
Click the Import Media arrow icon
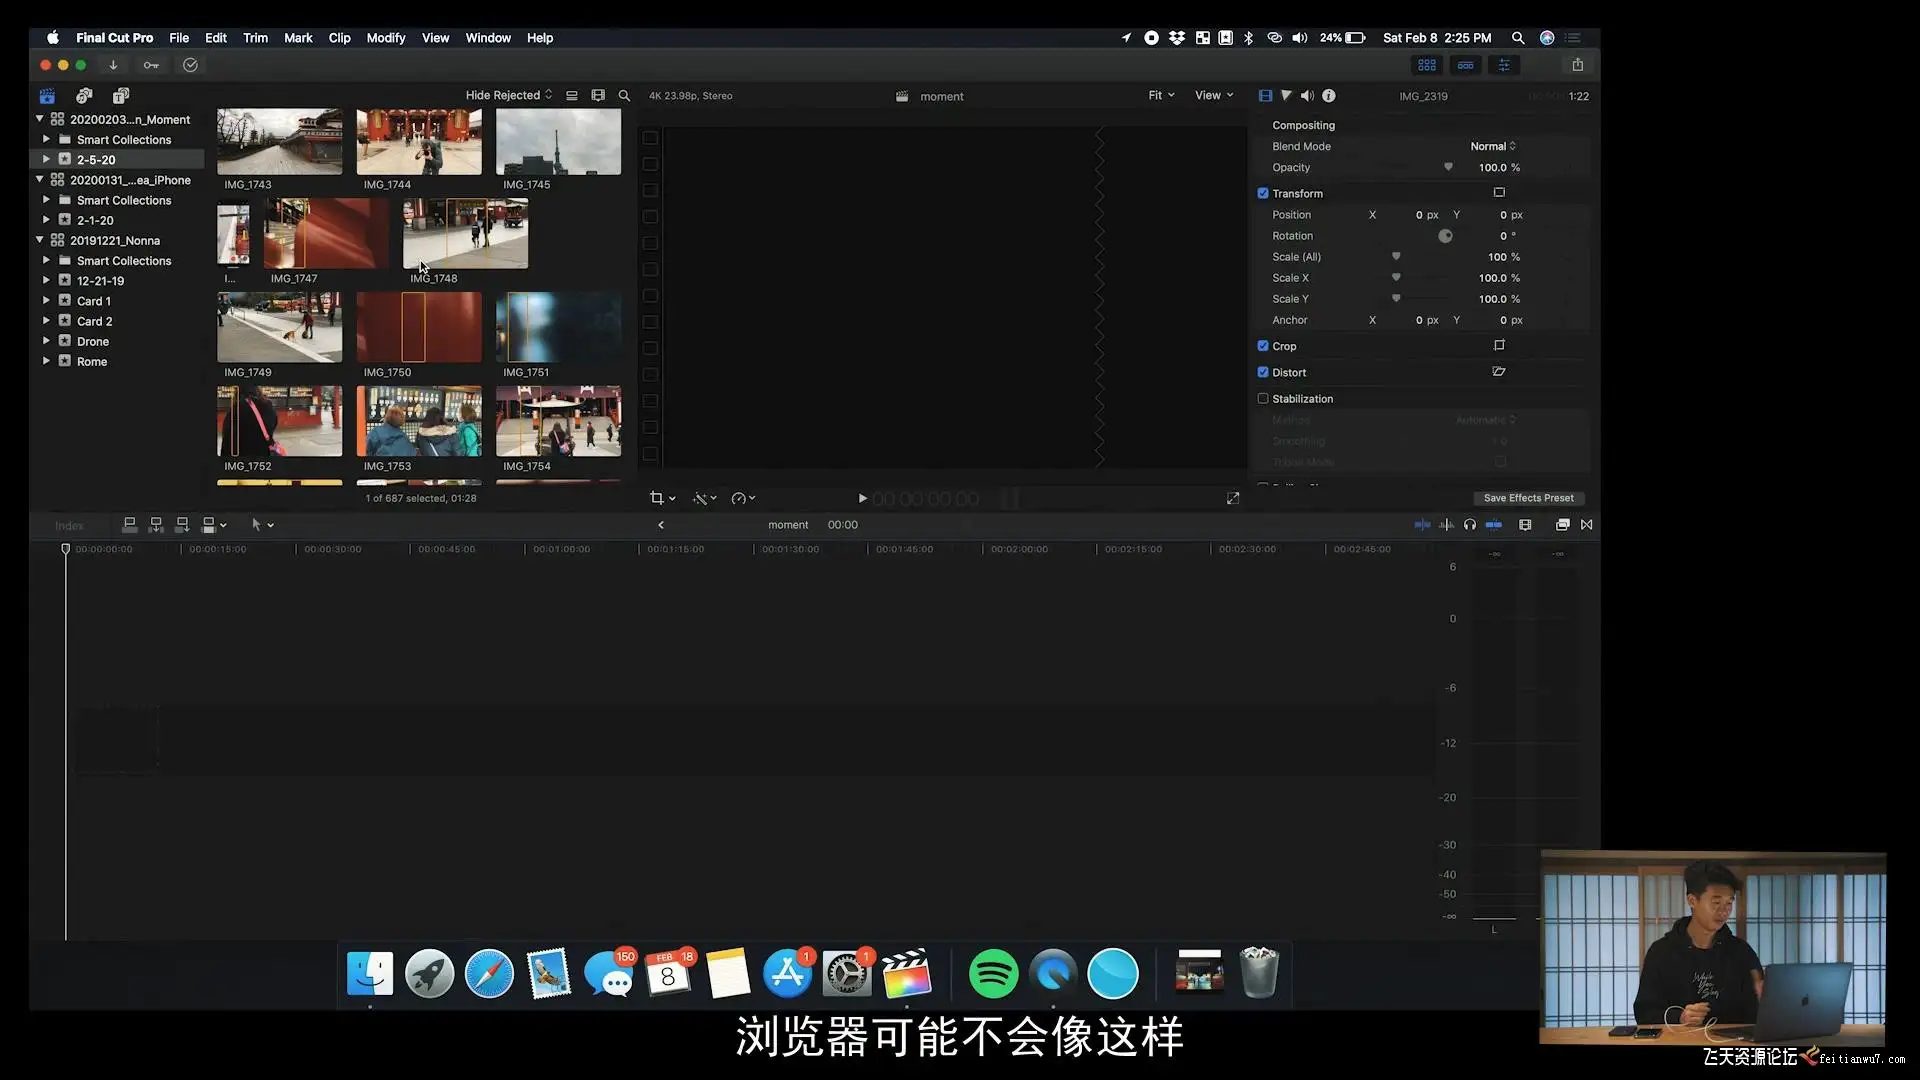pos(113,65)
